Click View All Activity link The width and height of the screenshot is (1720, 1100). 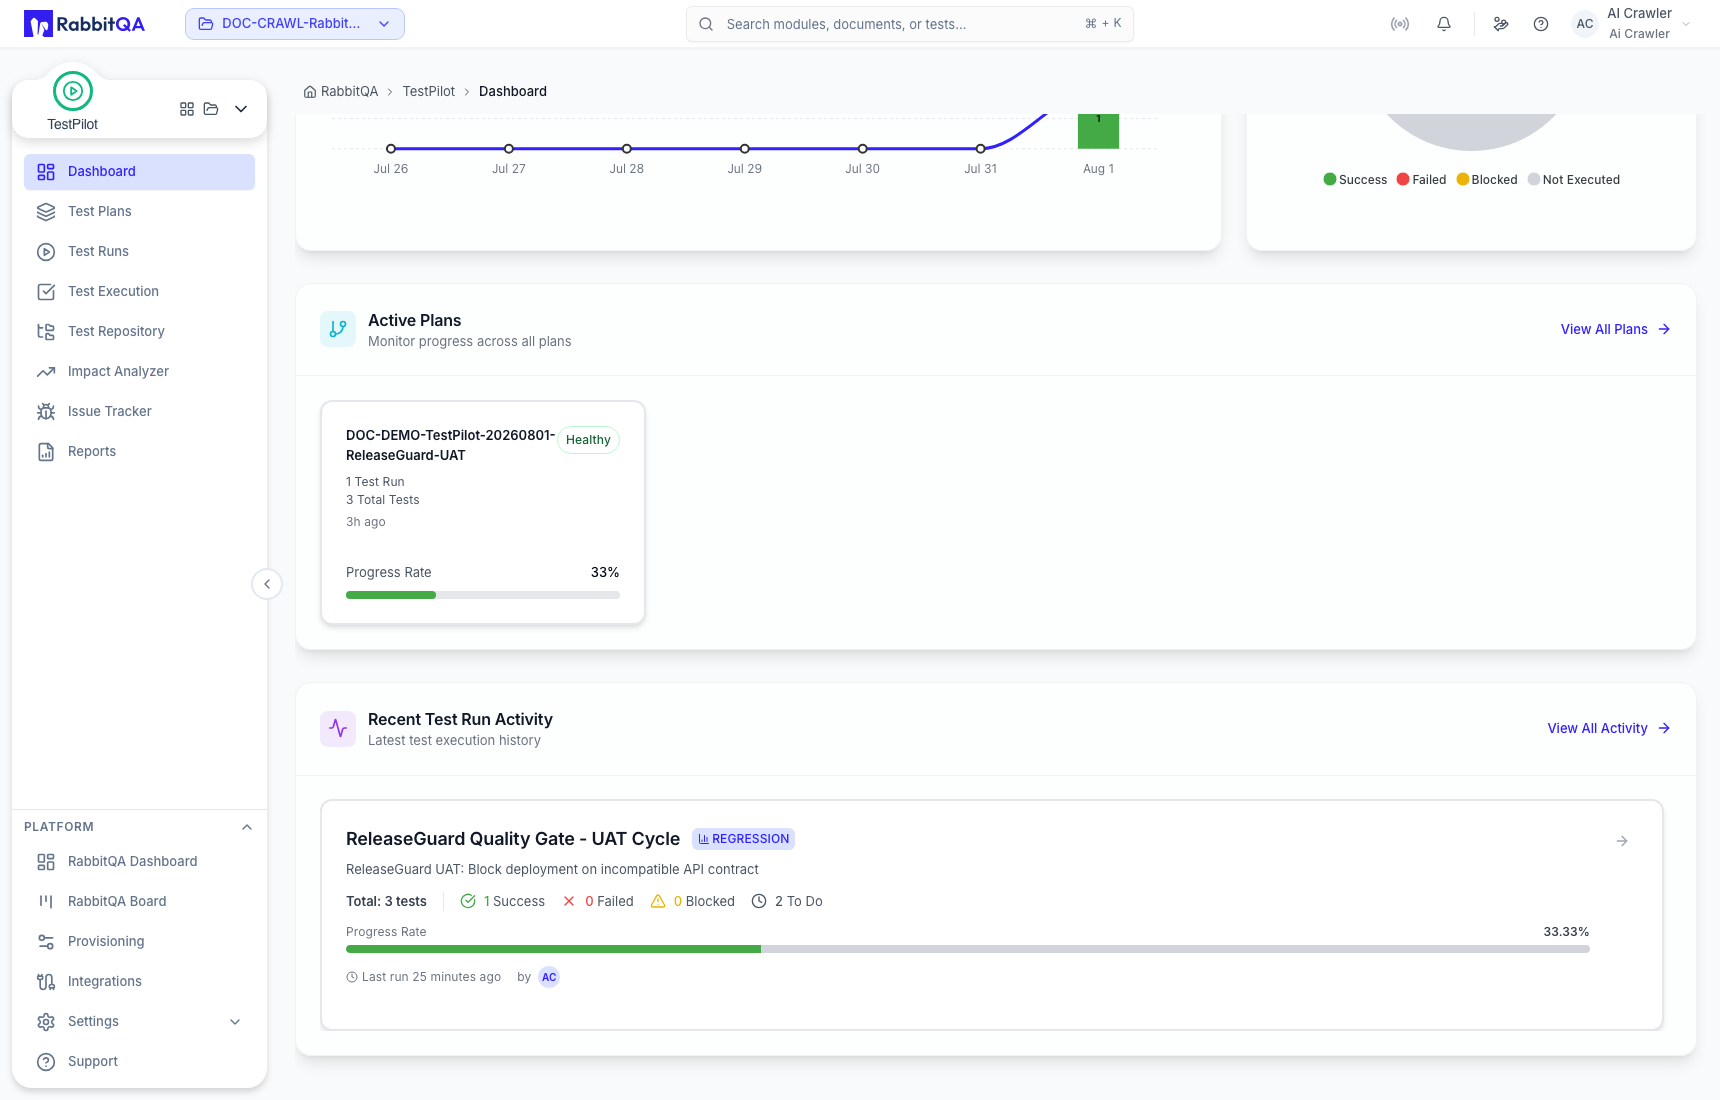[x=1609, y=728]
